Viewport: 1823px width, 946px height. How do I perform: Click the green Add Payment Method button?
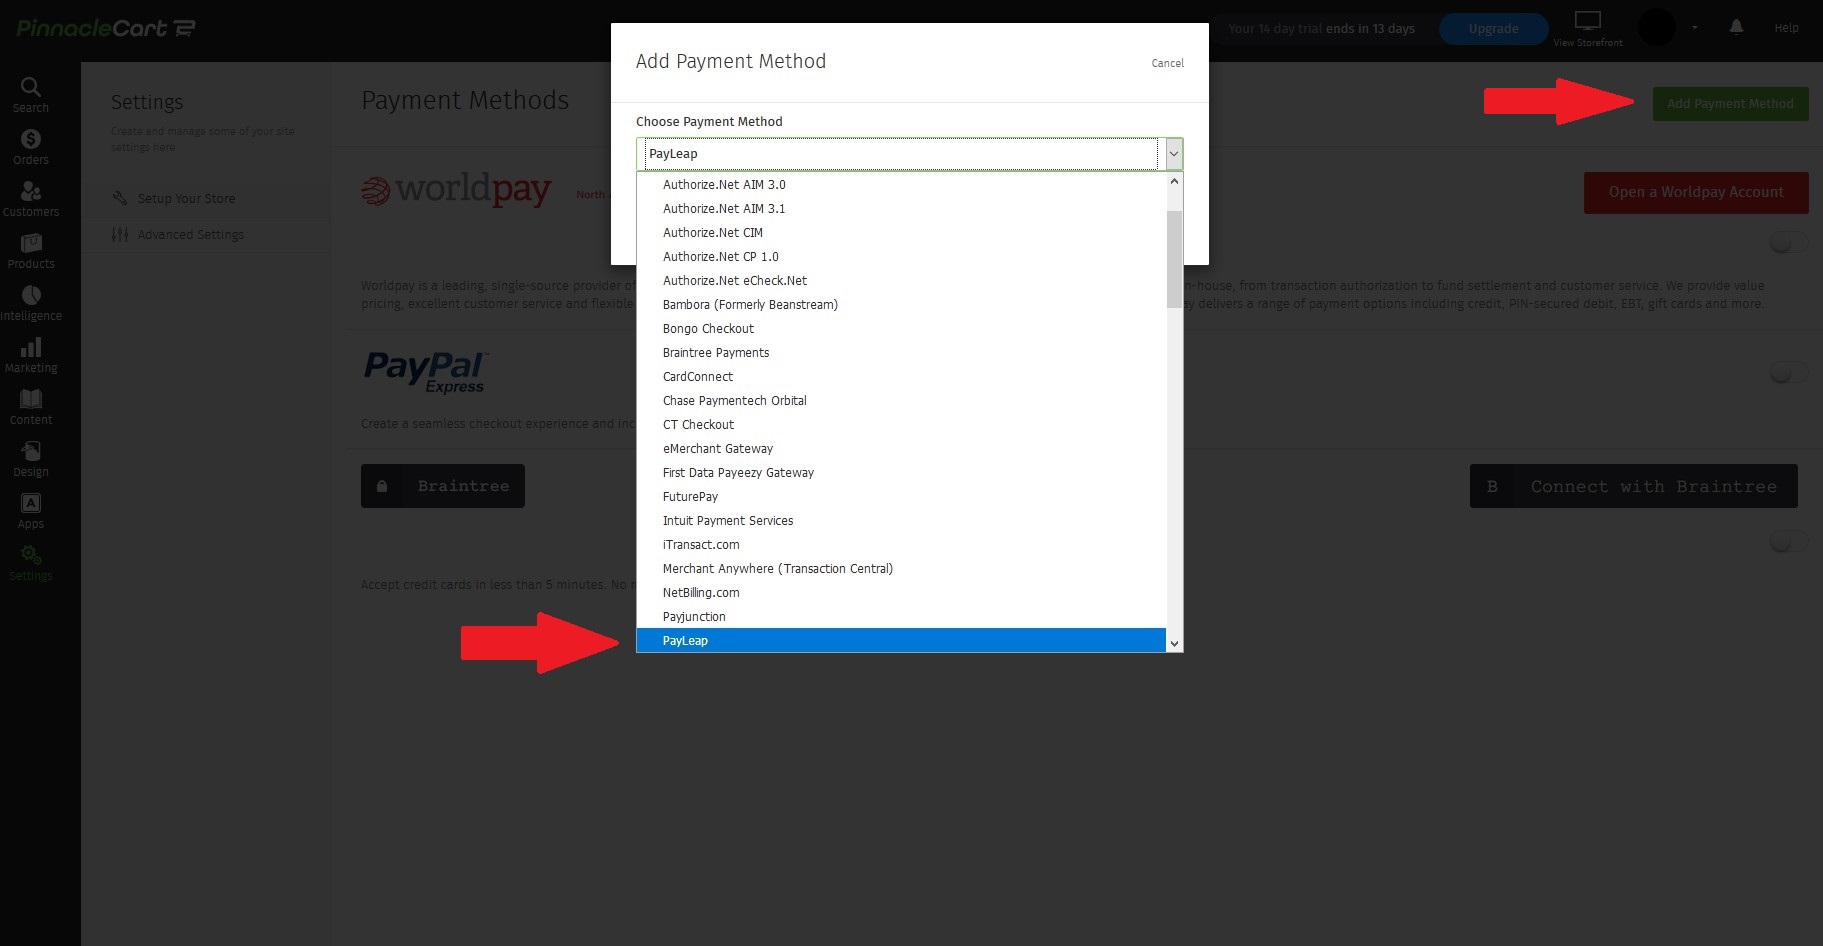coord(1730,104)
